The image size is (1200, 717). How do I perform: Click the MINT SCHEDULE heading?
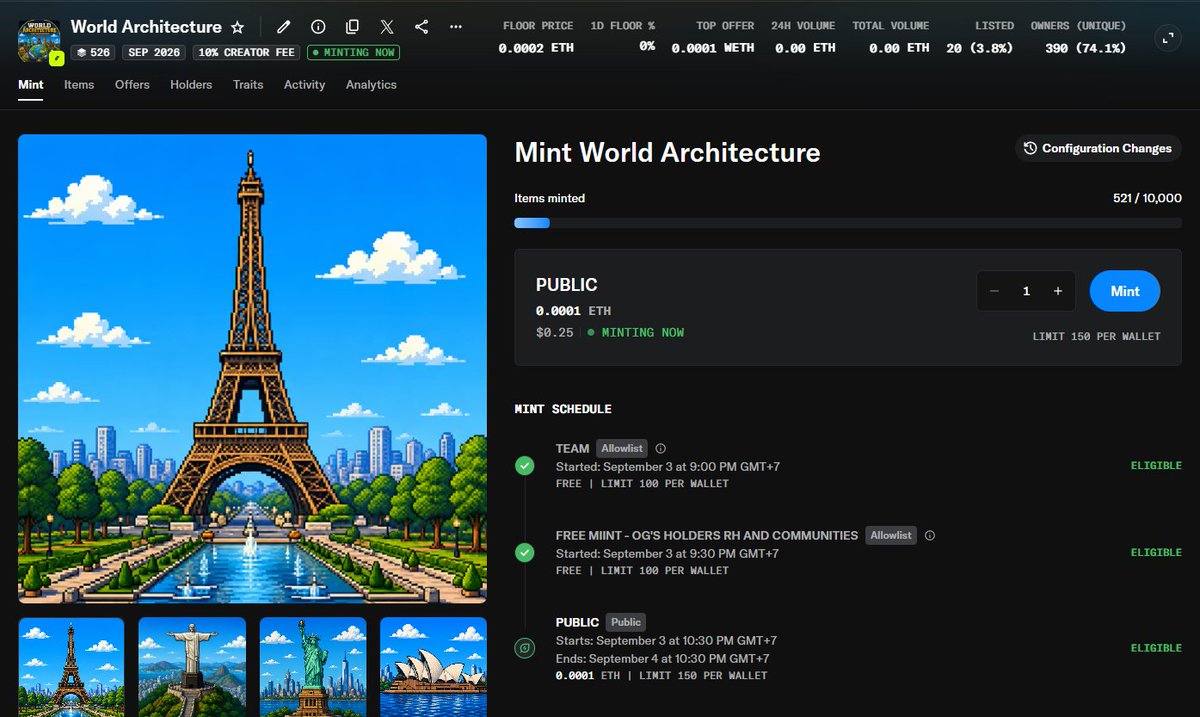pos(563,409)
